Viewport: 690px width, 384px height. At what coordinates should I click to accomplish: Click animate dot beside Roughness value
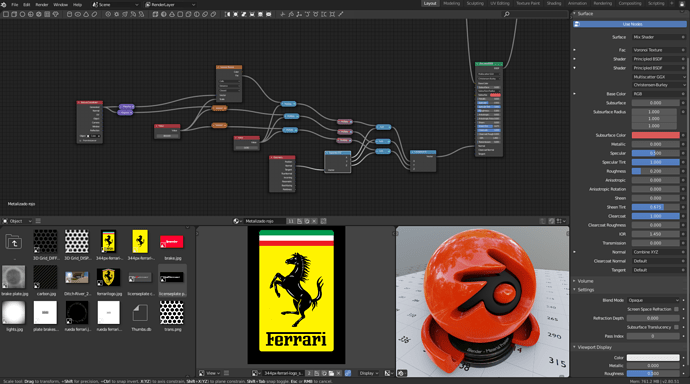tap(683, 171)
